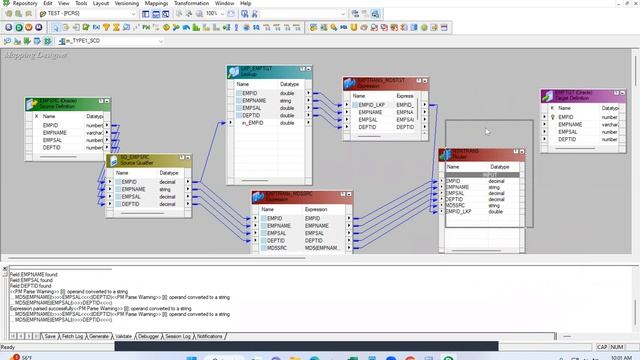Click the first output tab scroll arrow
The height and width of the screenshot is (360, 640).
[x=13, y=336]
